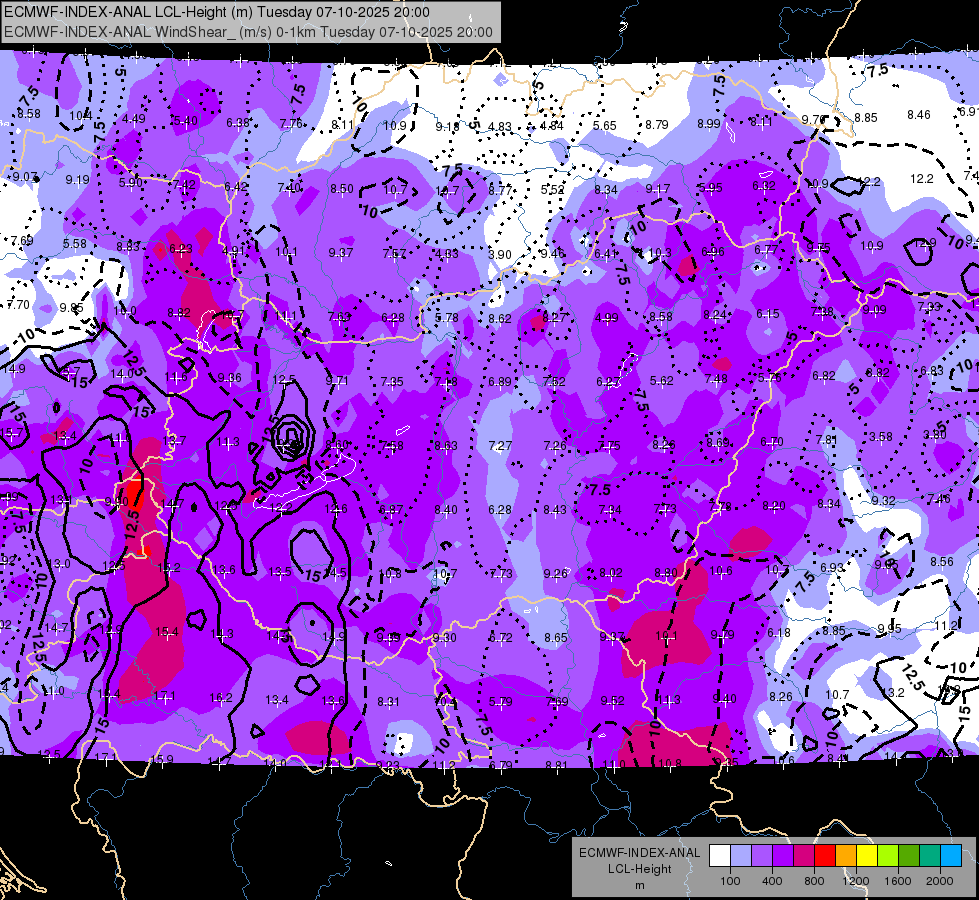Click the 5.58 shear value on the map
This screenshot has width=979, height=900.
point(75,244)
